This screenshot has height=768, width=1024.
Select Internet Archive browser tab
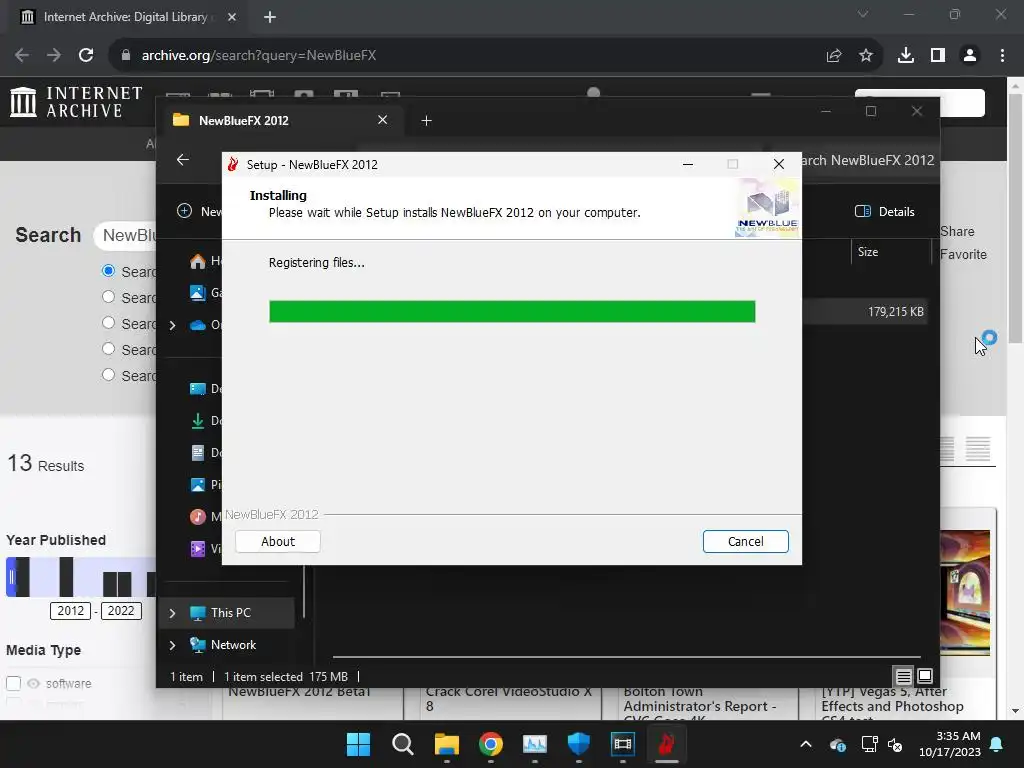point(124,17)
